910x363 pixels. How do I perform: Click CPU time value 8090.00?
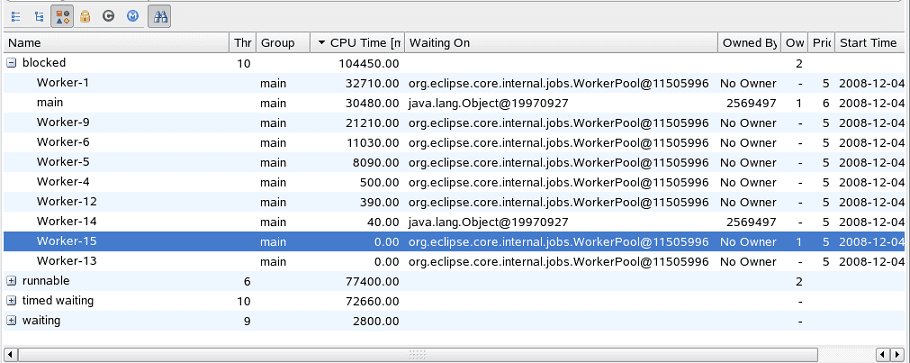point(375,162)
